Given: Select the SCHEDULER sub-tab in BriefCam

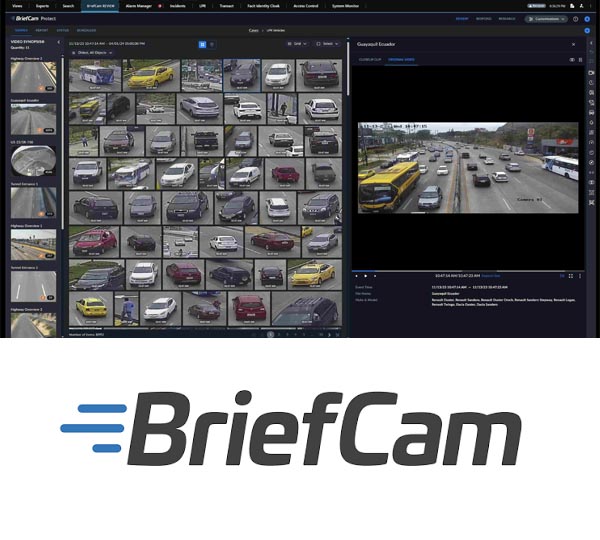Looking at the screenshot, I should tap(86, 30).
